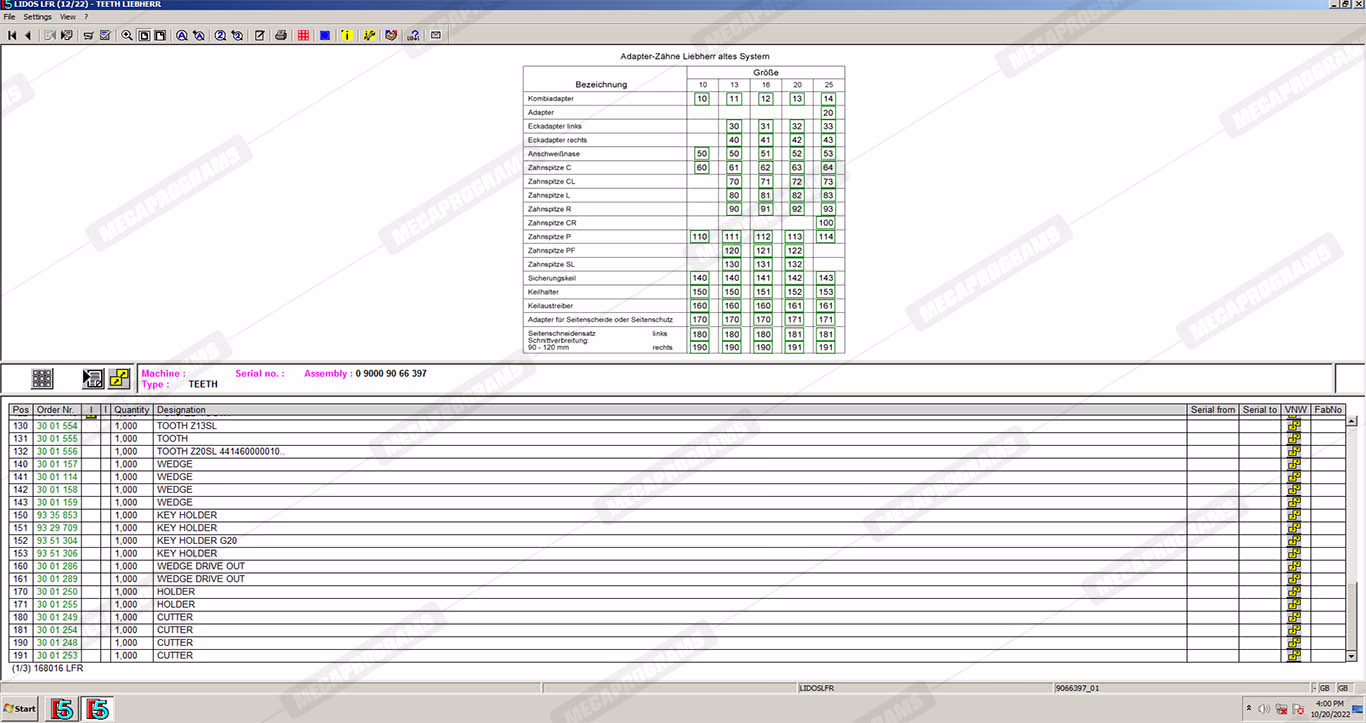Open the ? help menu
Viewport: 1366px width, 723px height.
click(86, 17)
